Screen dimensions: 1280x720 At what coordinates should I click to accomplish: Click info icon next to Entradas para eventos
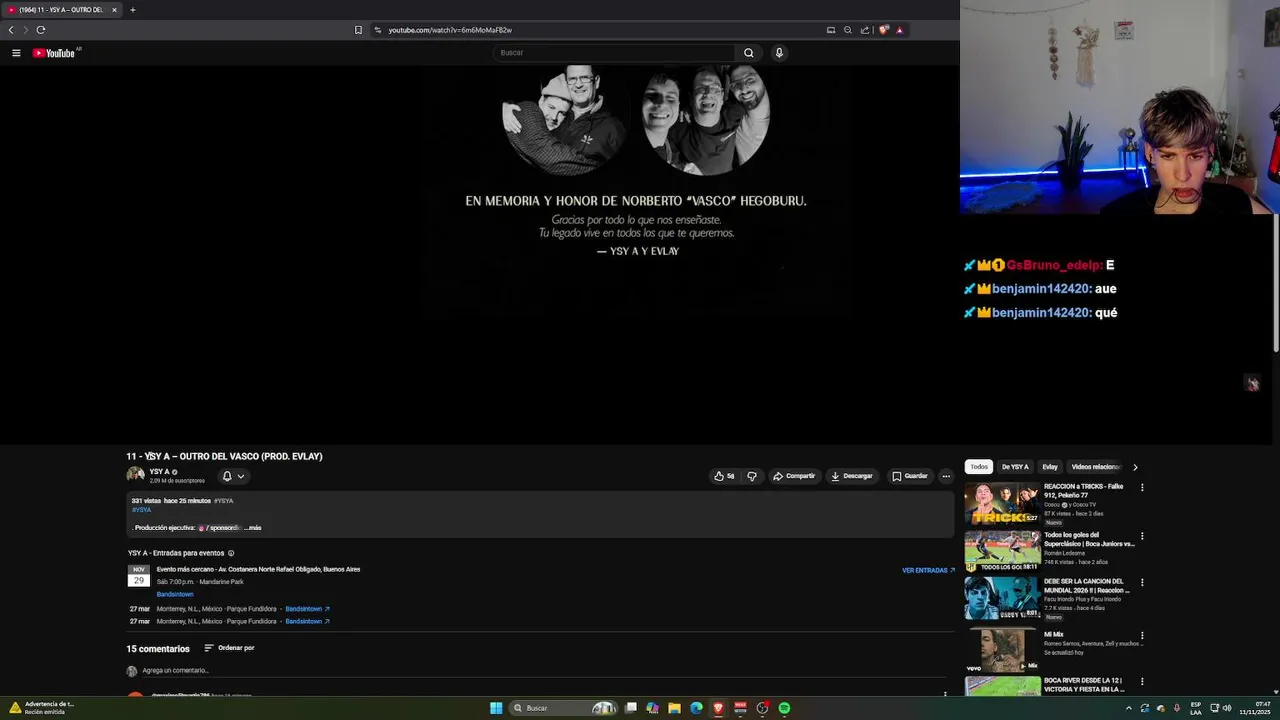pos(231,553)
